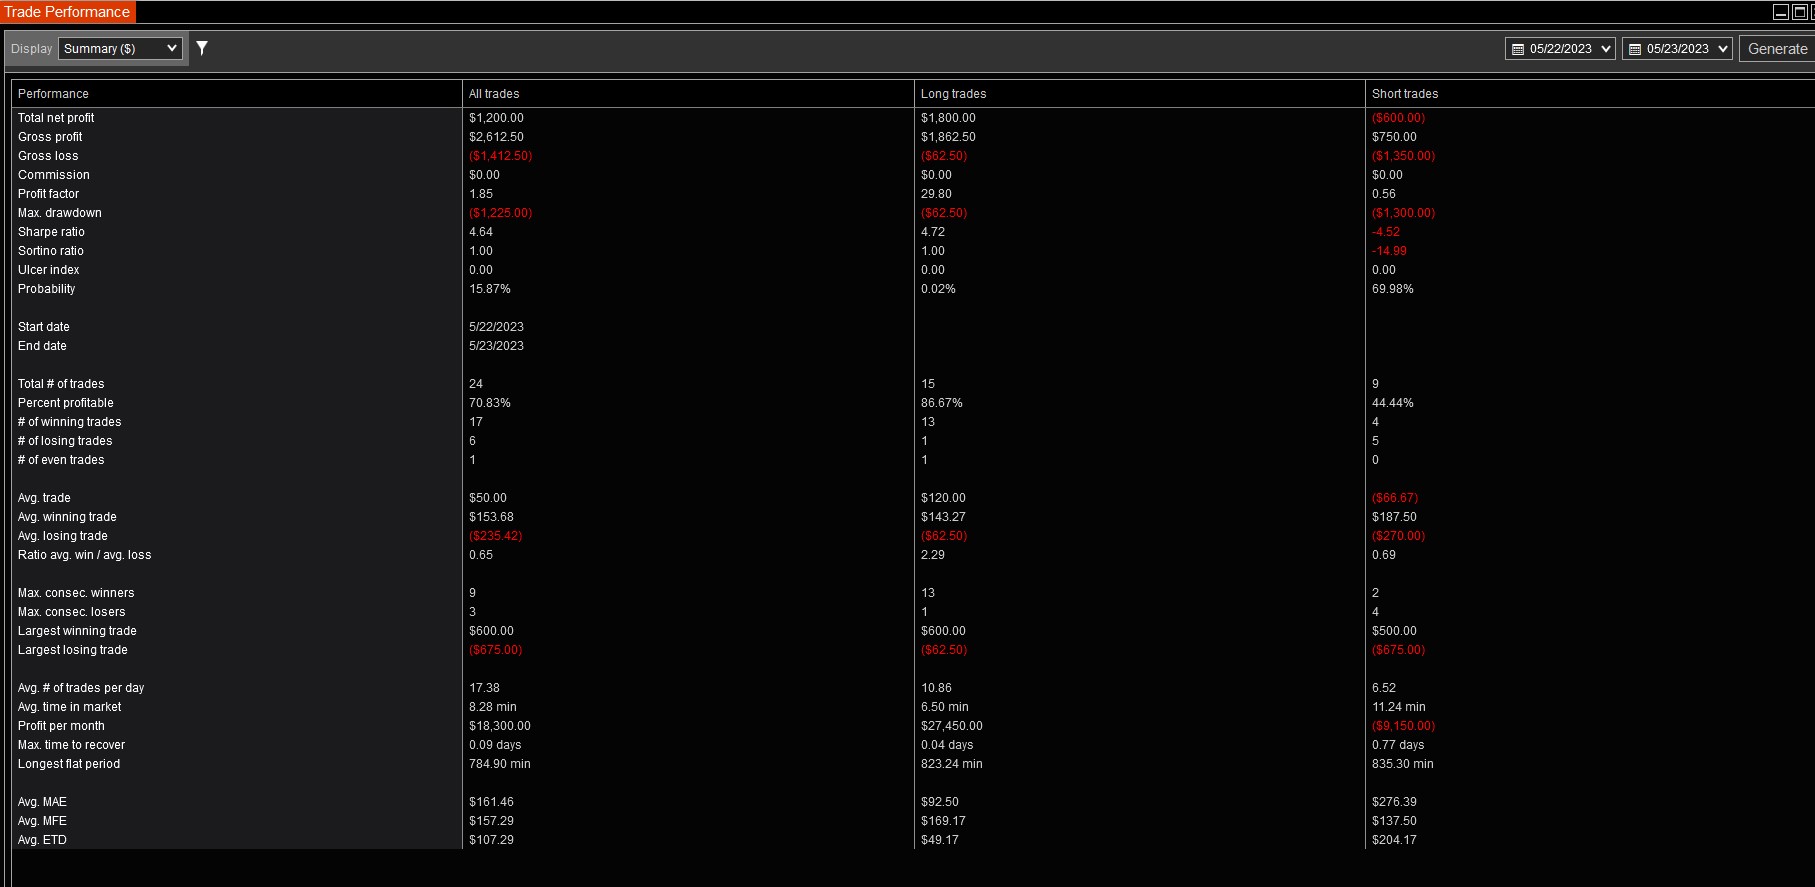Click the Percent profitable row label
Image resolution: width=1815 pixels, height=887 pixels.
66,403
